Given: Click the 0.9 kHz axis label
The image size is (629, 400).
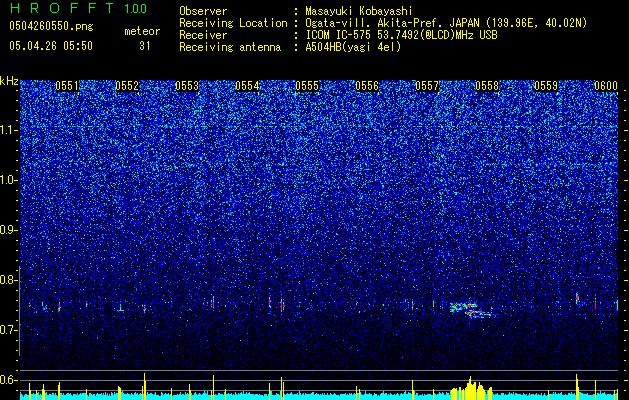Looking at the screenshot, I should pos(9,230).
